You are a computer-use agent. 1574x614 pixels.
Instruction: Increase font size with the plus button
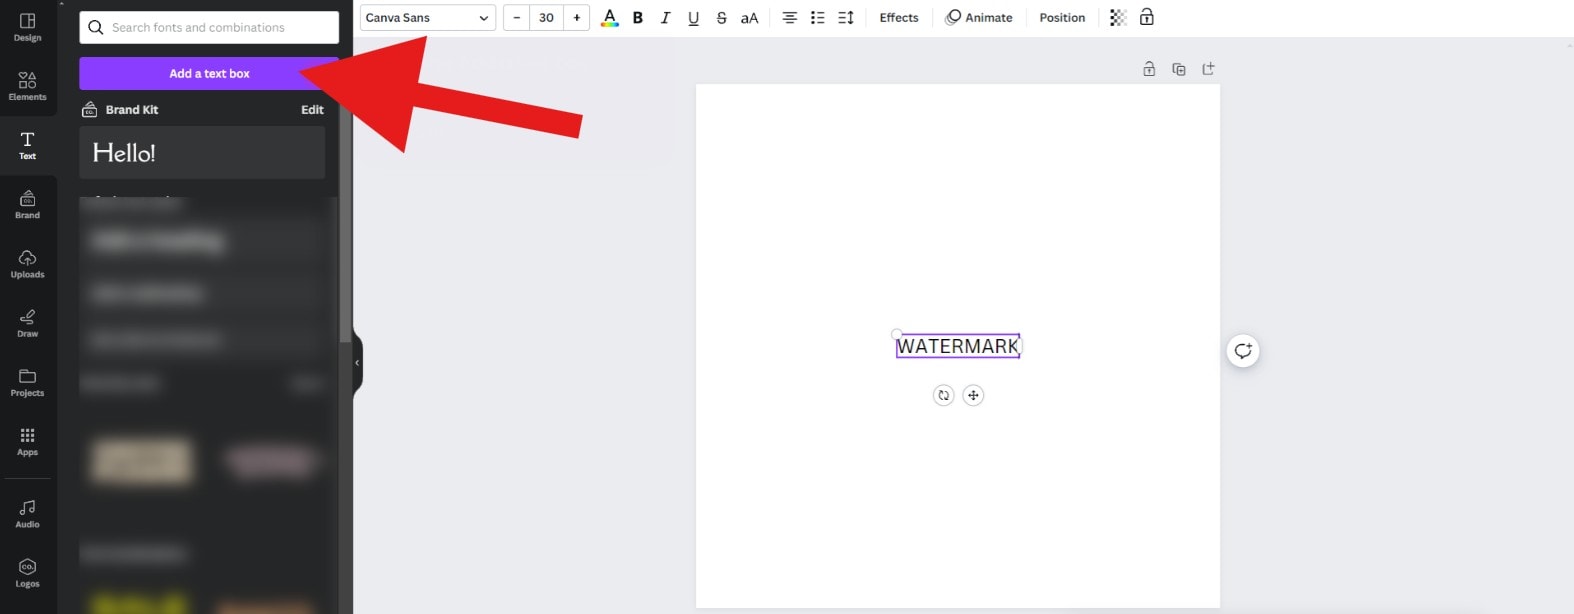coord(577,18)
